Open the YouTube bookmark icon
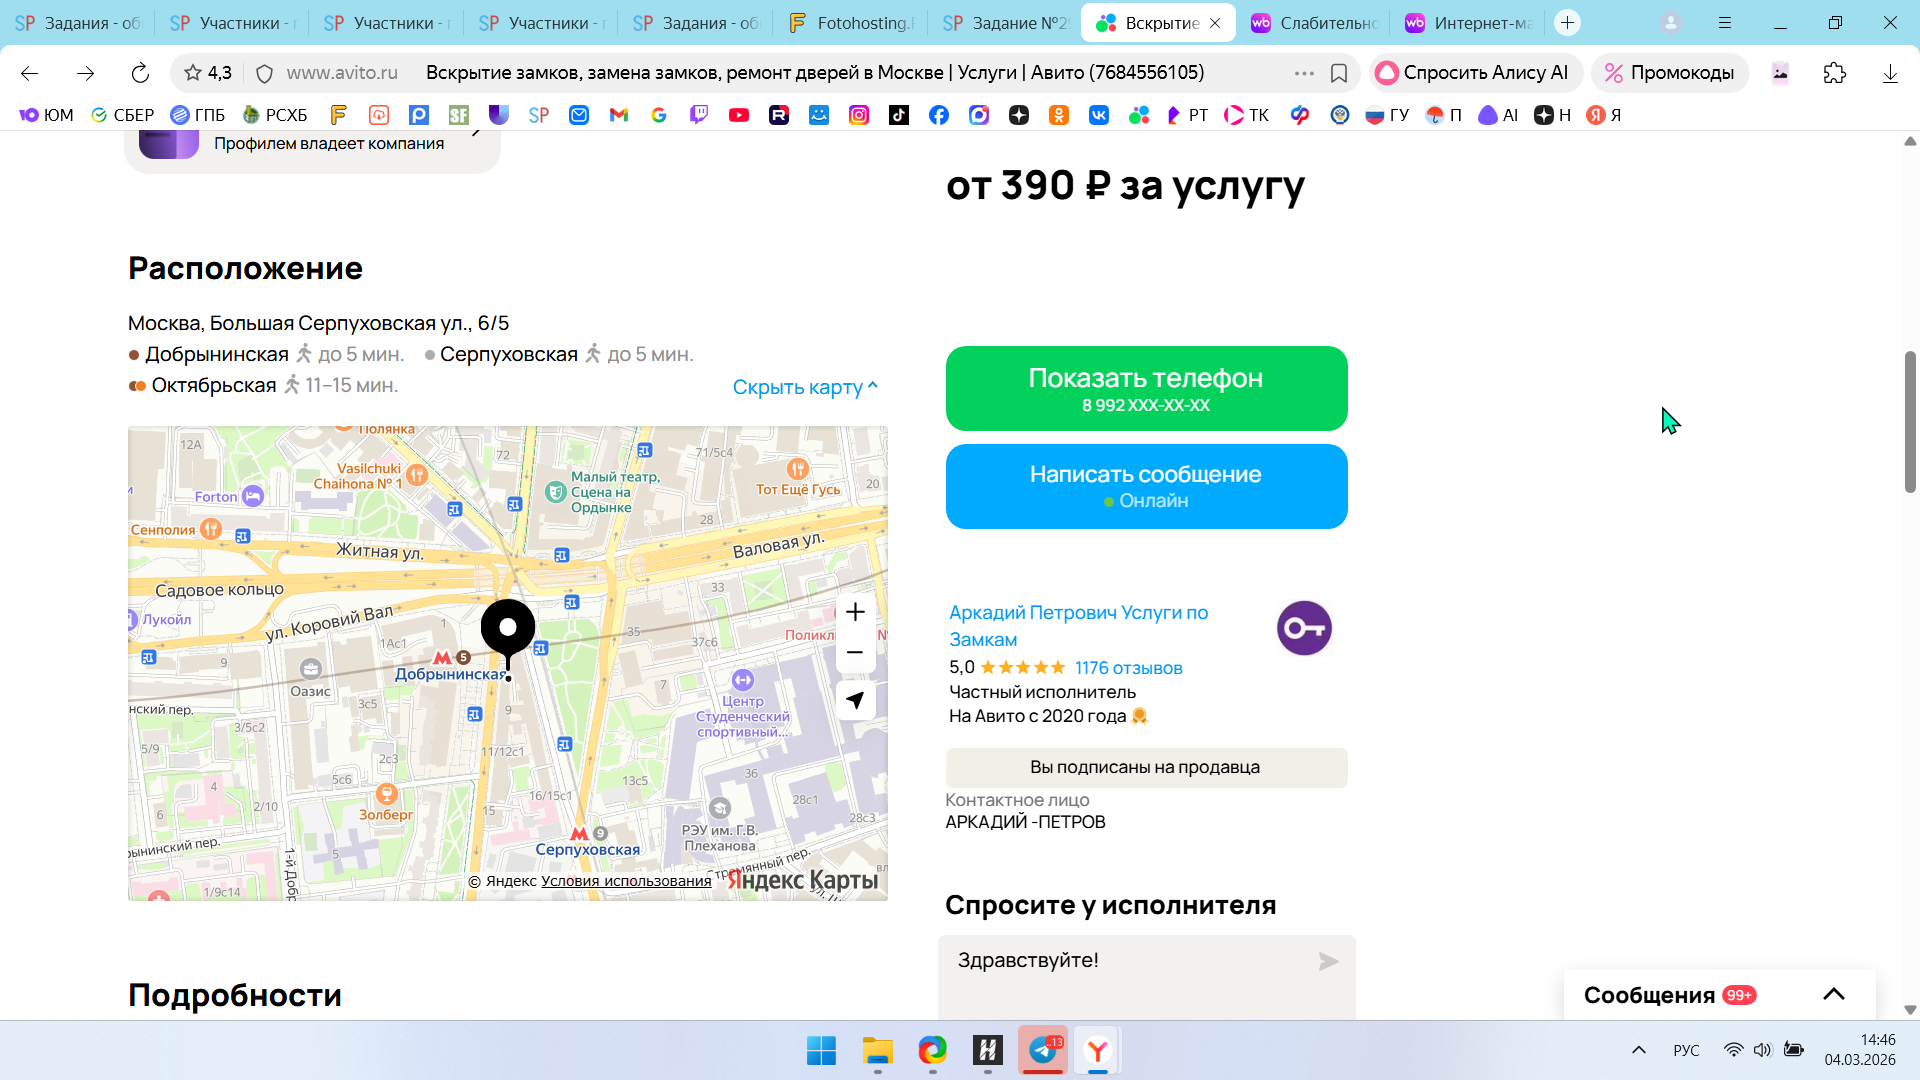The width and height of the screenshot is (1920, 1080). click(739, 115)
